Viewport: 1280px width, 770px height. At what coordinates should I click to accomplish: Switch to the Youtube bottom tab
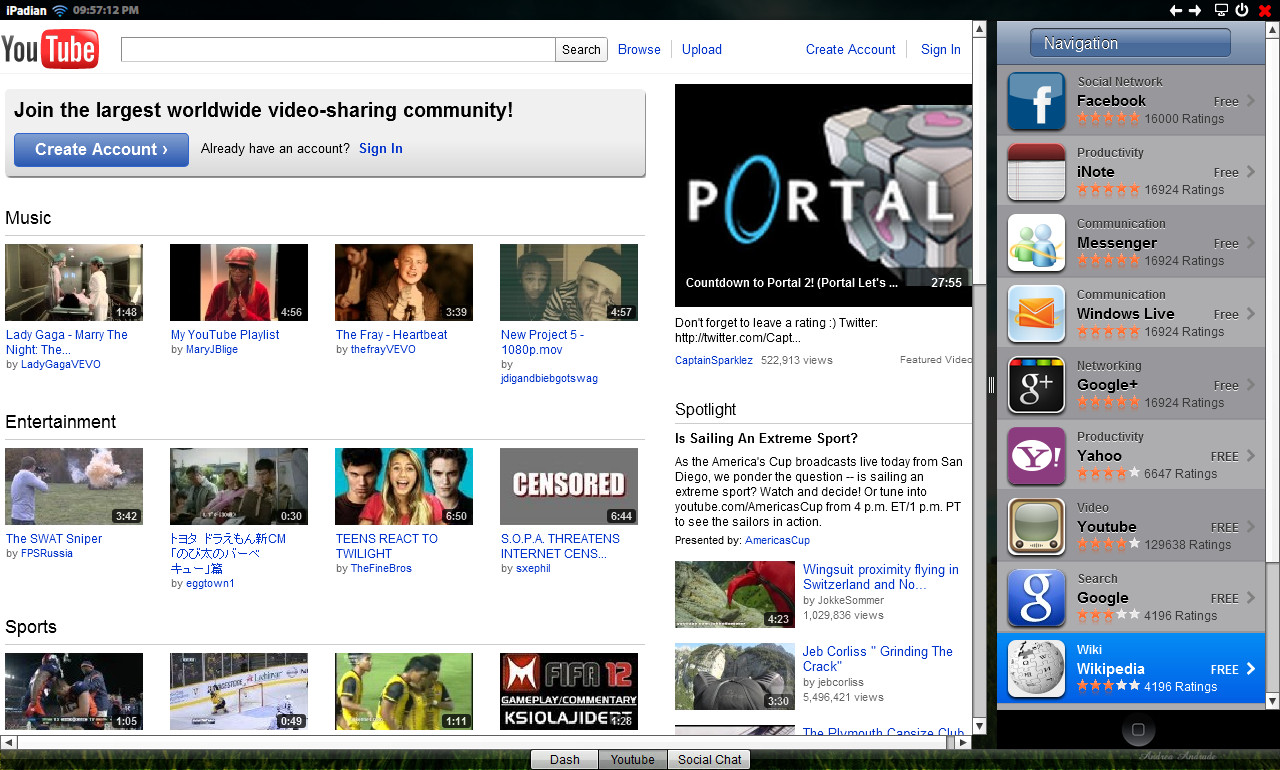point(632,759)
